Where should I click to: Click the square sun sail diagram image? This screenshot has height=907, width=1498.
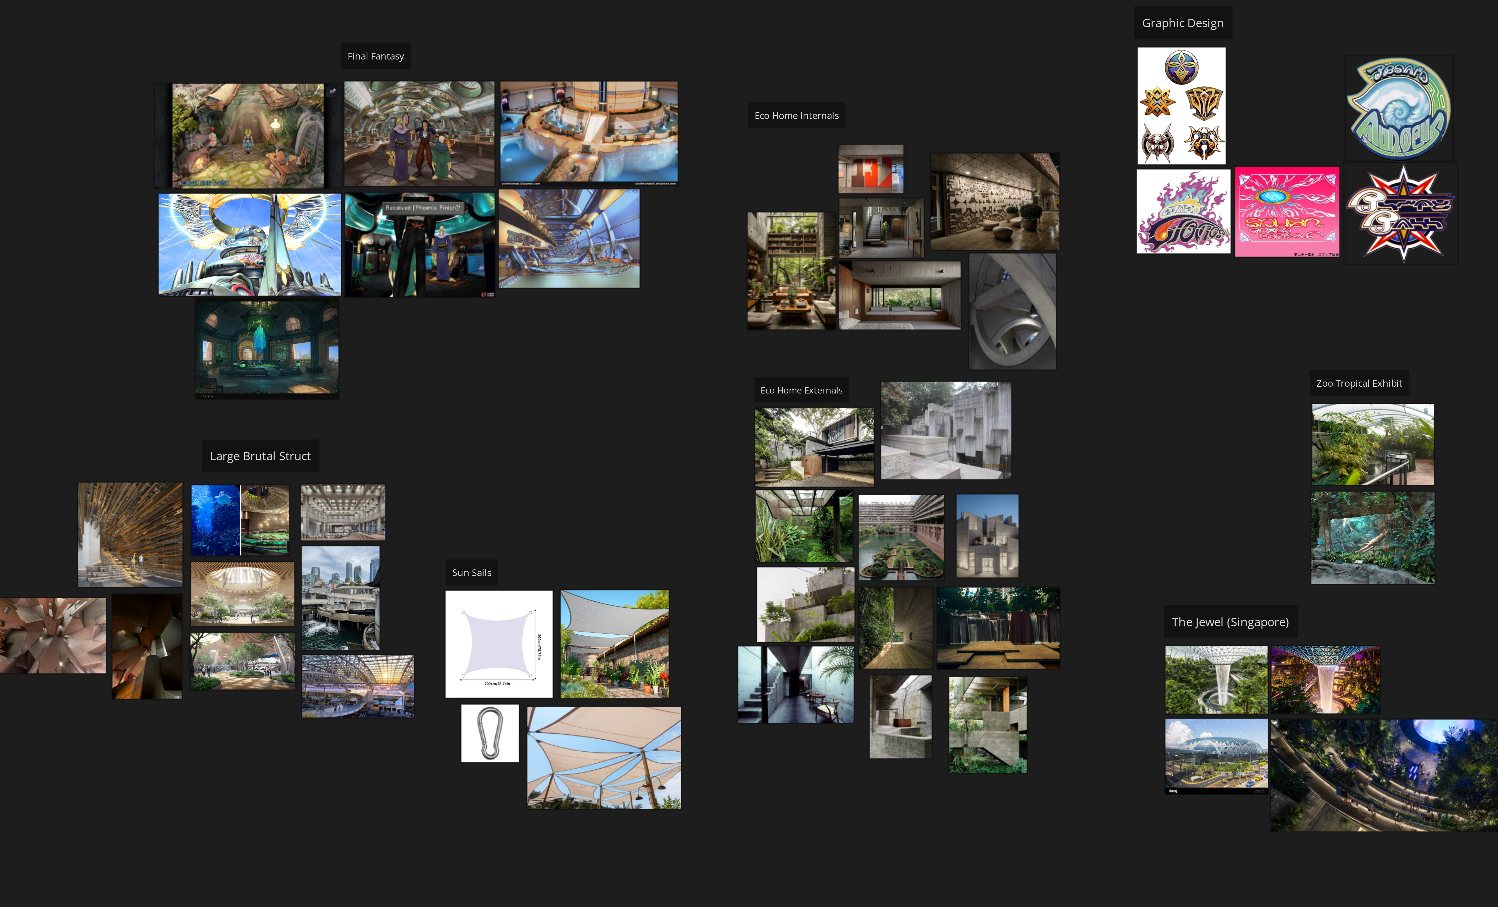click(499, 644)
